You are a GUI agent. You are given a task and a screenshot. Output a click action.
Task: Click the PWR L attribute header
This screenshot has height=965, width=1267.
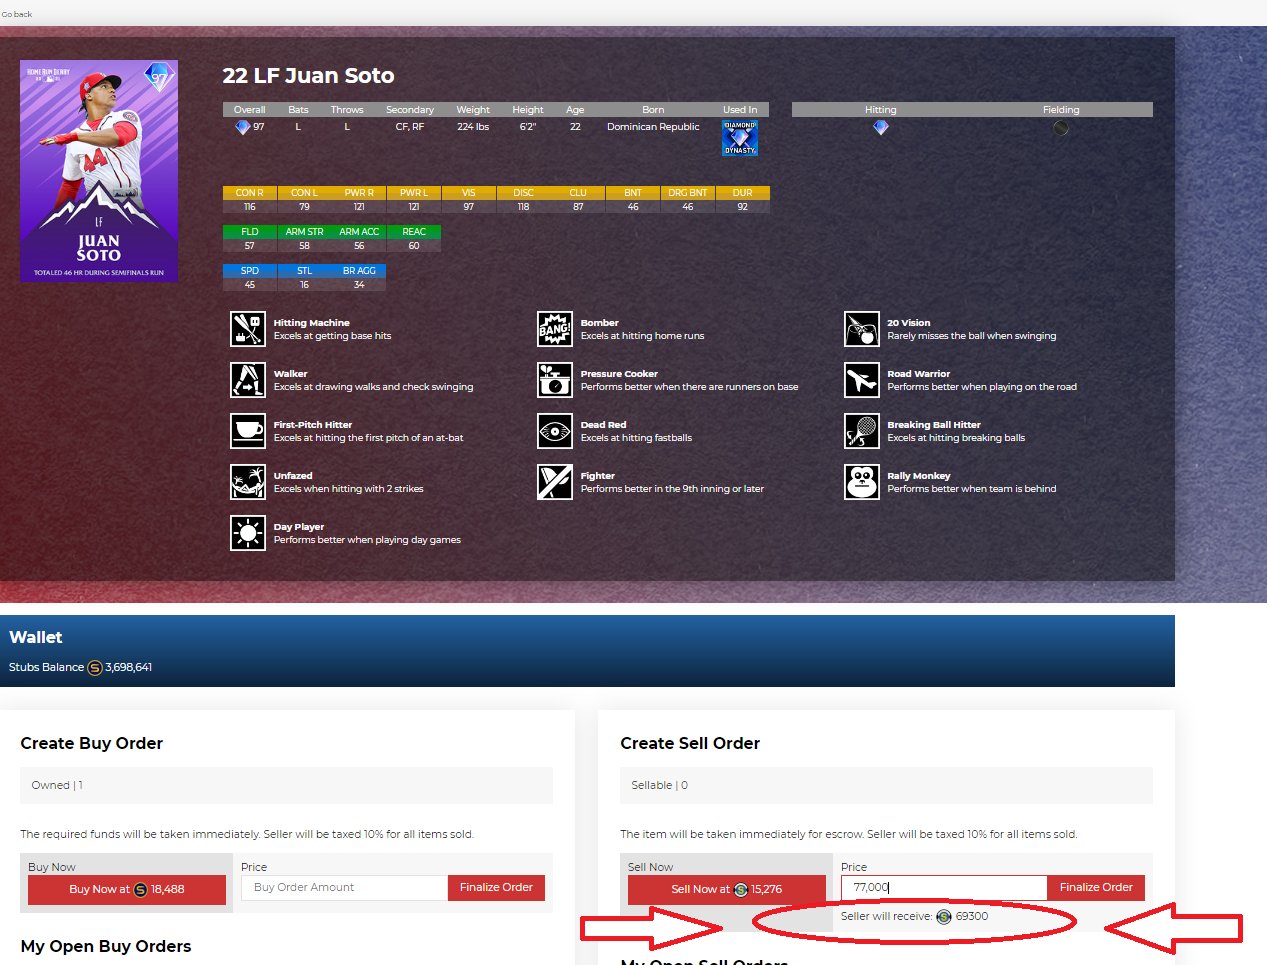pyautogui.click(x=414, y=193)
